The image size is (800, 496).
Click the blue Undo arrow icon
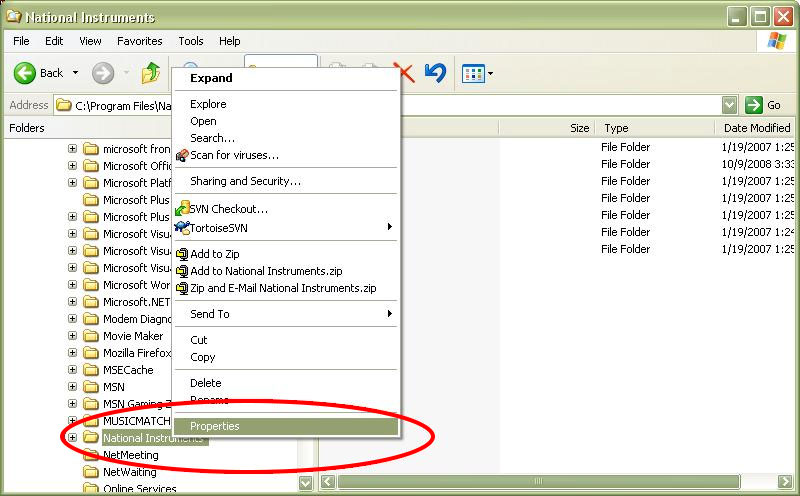coord(436,73)
